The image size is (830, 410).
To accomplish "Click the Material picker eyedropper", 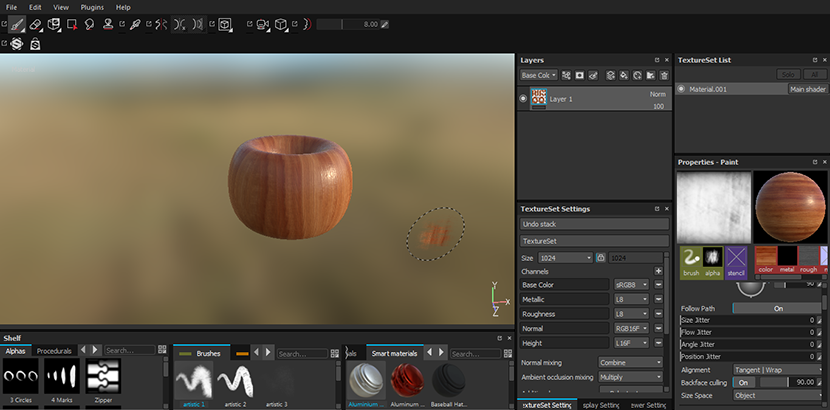I will click(134, 24).
